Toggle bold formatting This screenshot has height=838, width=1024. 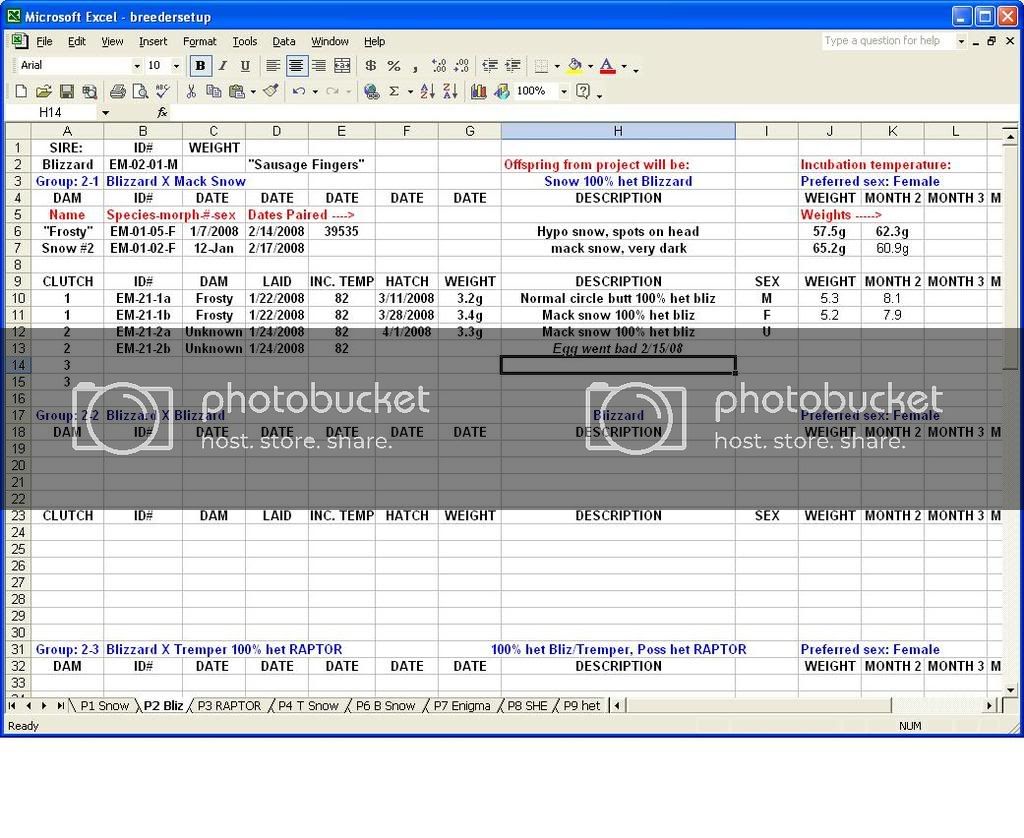click(x=200, y=66)
